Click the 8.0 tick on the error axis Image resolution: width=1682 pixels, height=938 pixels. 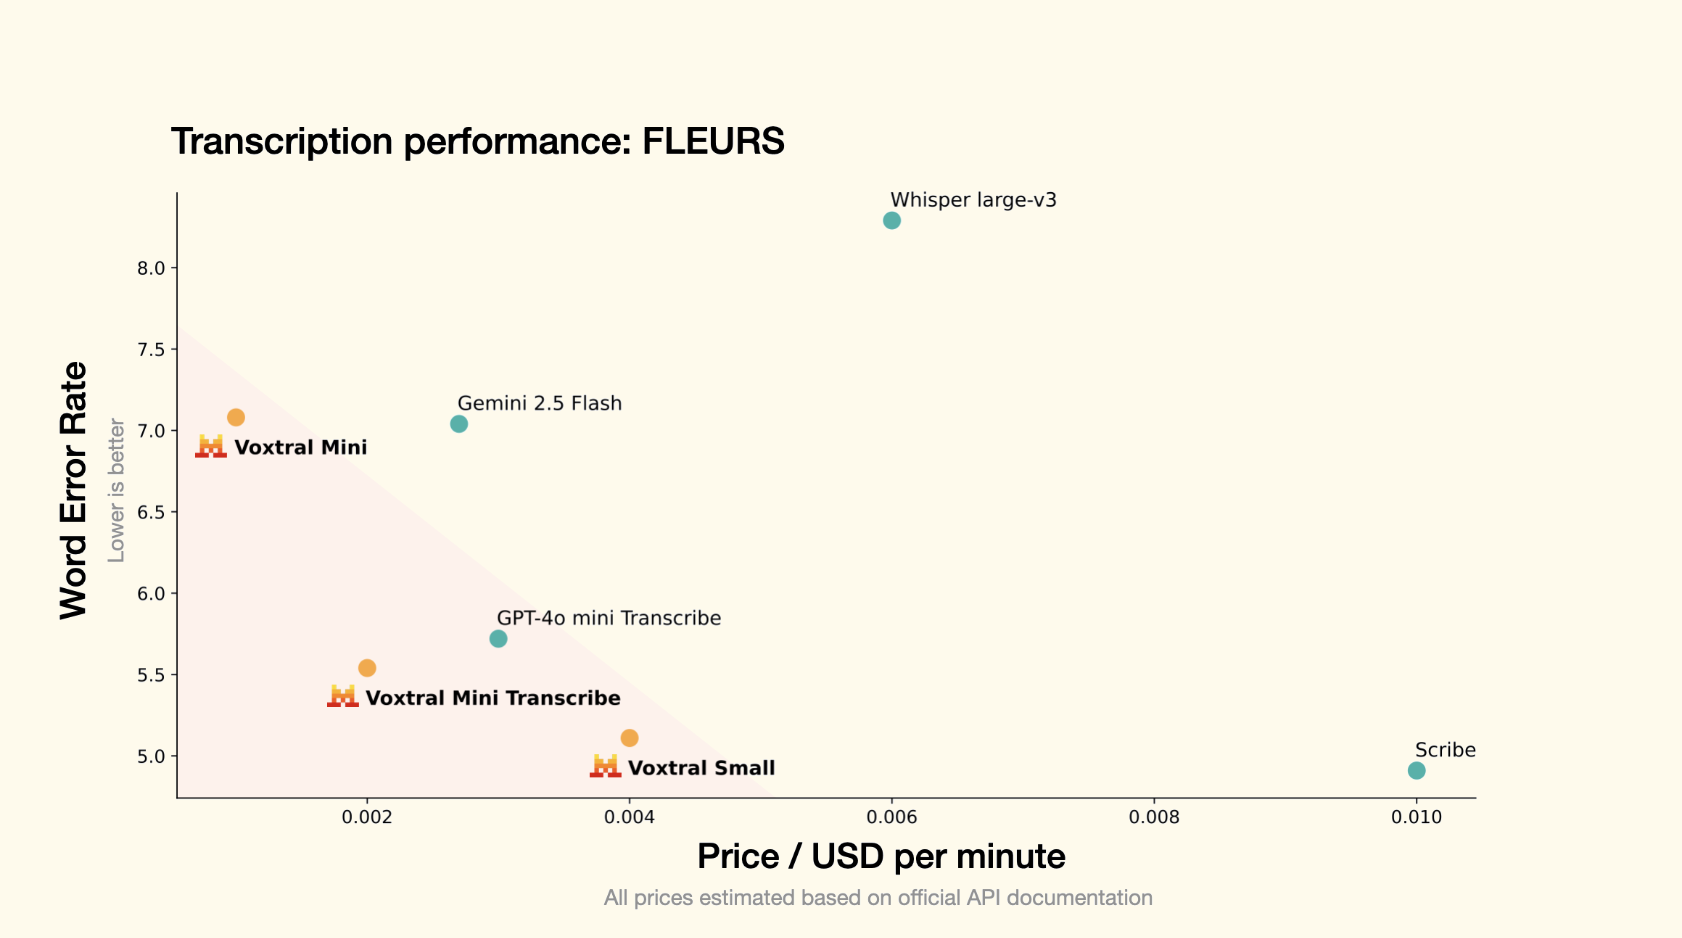[x=151, y=268]
